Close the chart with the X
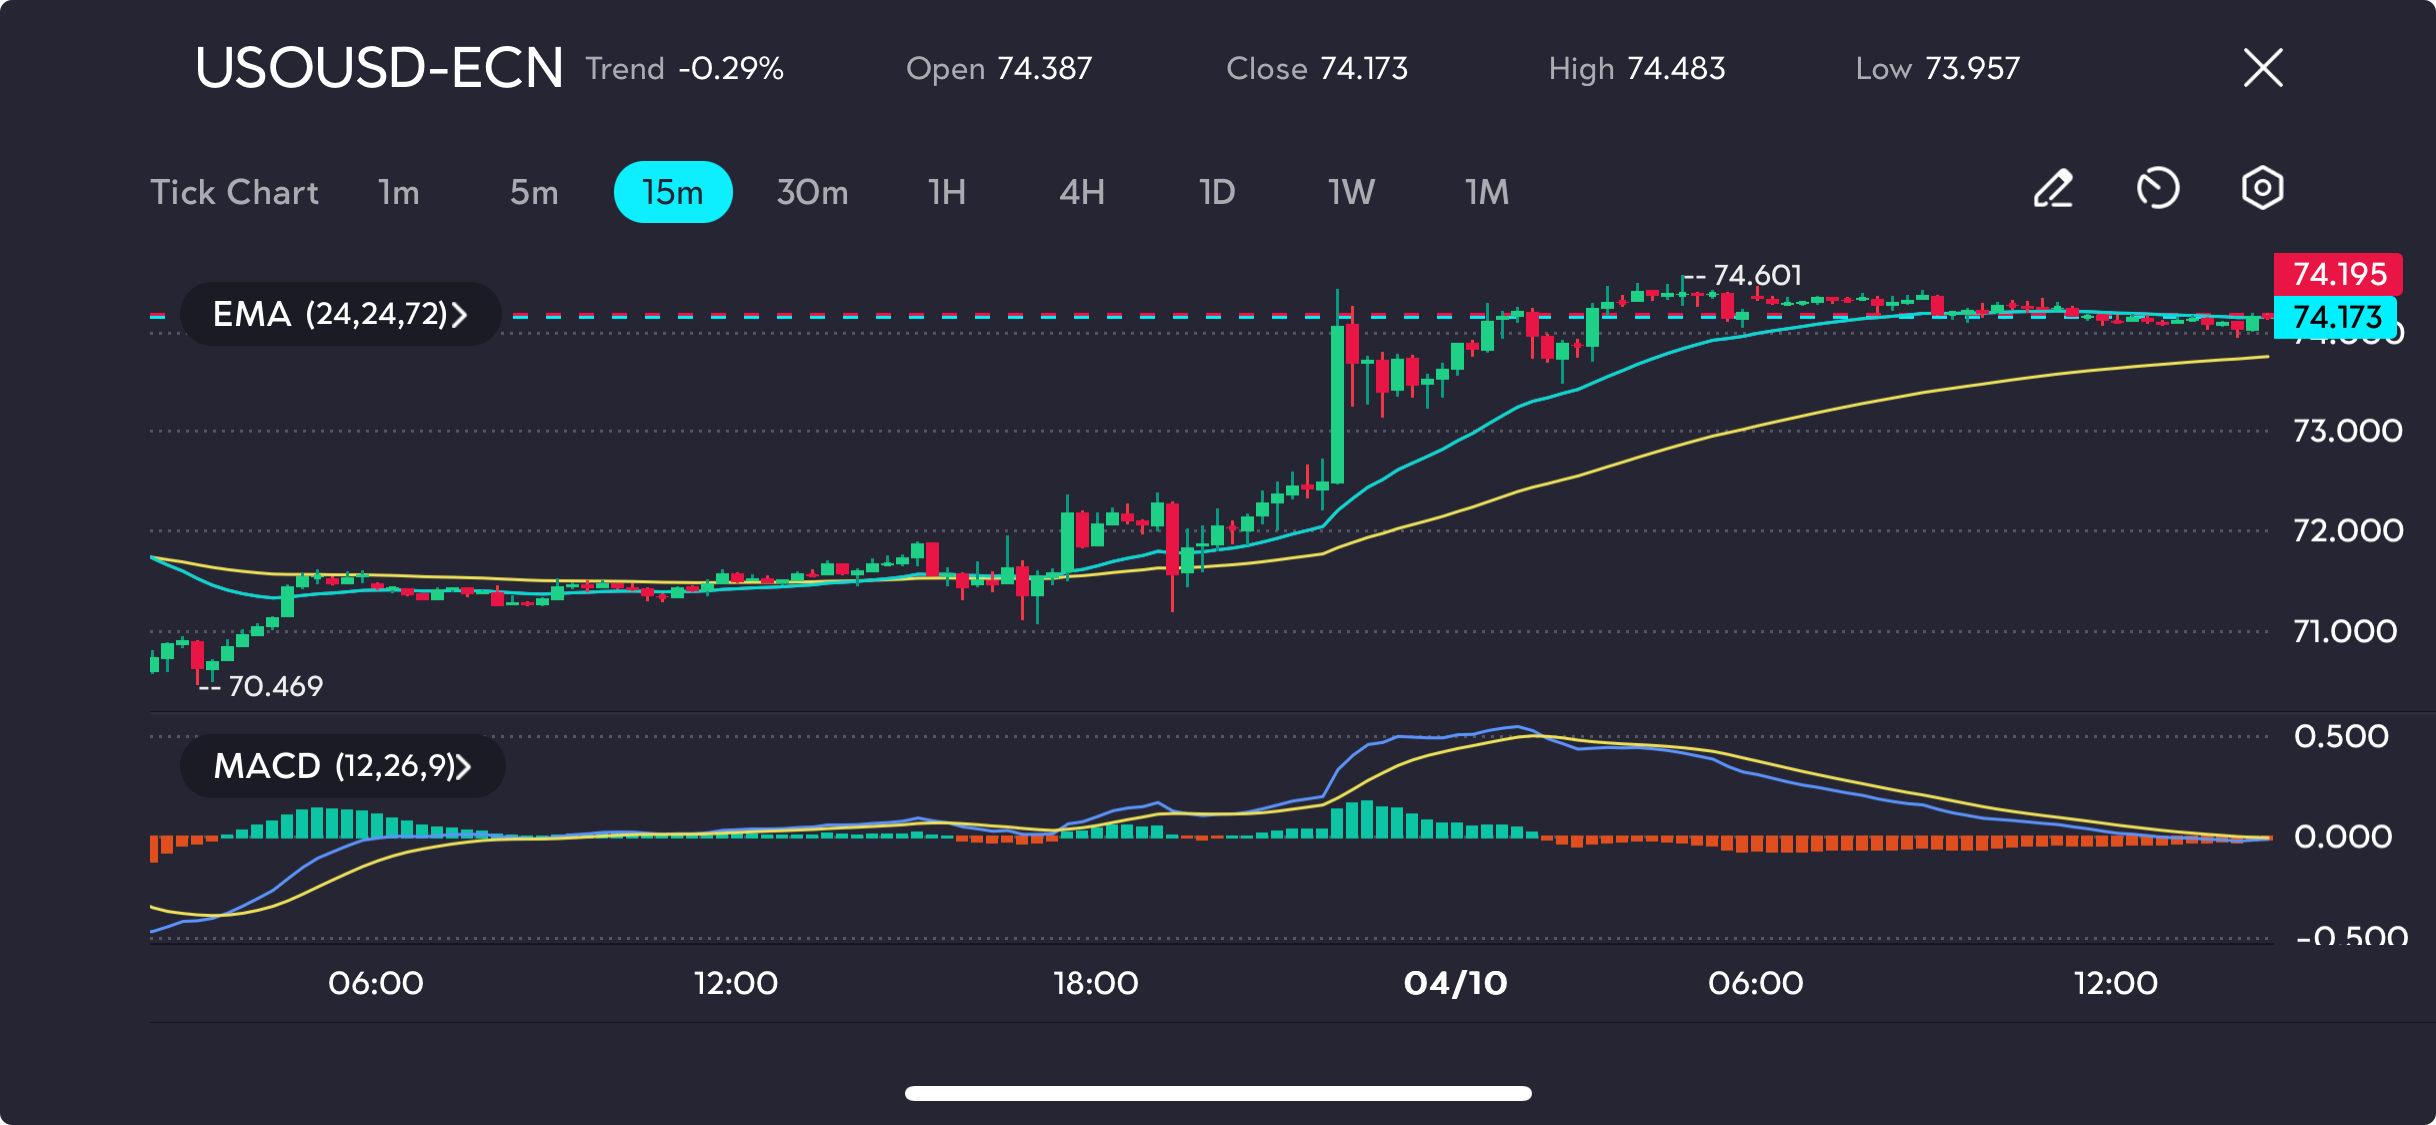This screenshot has width=2436, height=1125. click(x=2263, y=68)
